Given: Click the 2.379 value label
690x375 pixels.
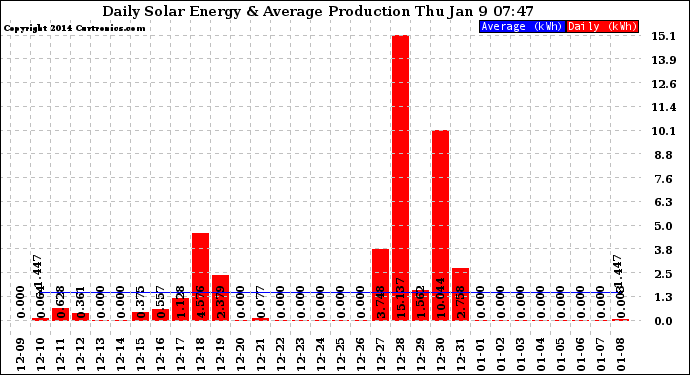Looking at the screenshot, I should click(221, 301).
